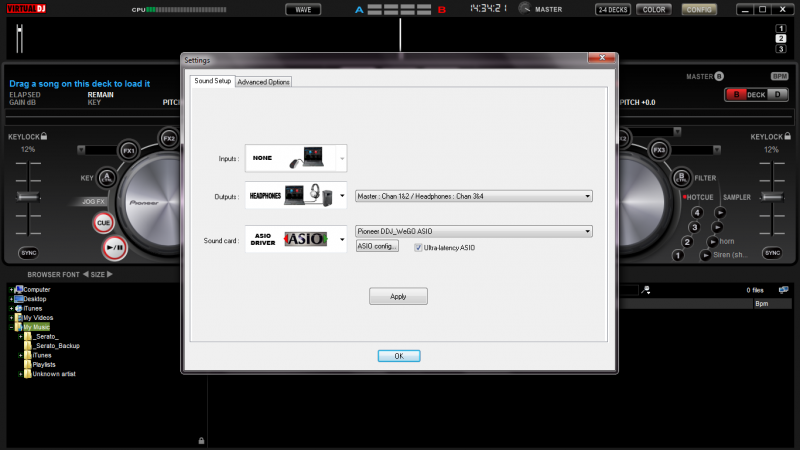This screenshot has width=800, height=450.
Task: Switch to the Advanced Options tab
Action: tap(264, 81)
